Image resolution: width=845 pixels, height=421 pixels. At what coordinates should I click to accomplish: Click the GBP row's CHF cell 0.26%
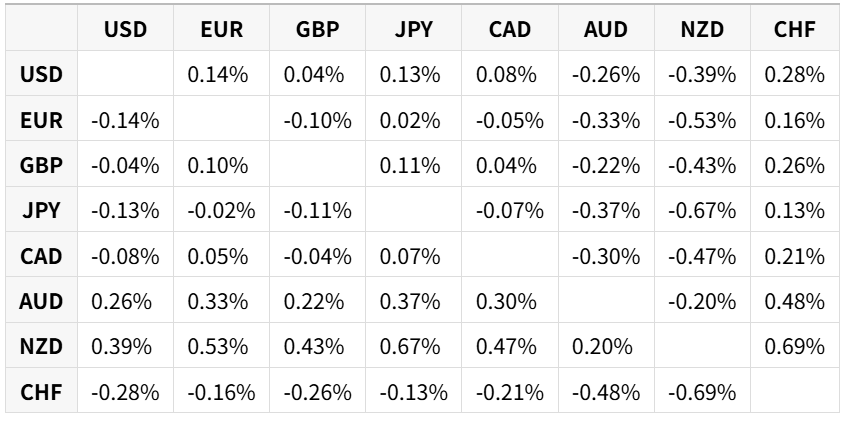(x=794, y=164)
